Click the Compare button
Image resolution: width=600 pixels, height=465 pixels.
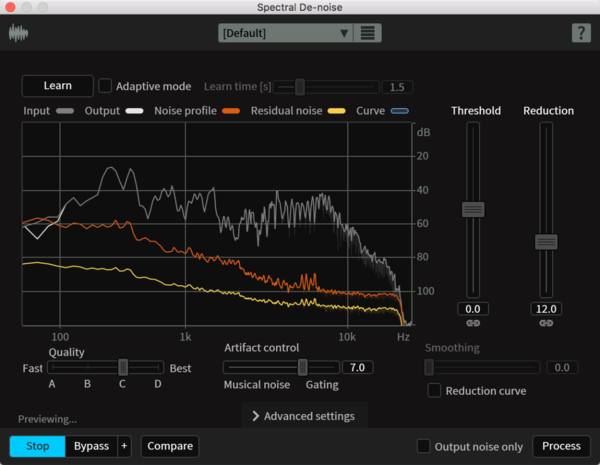[169, 446]
